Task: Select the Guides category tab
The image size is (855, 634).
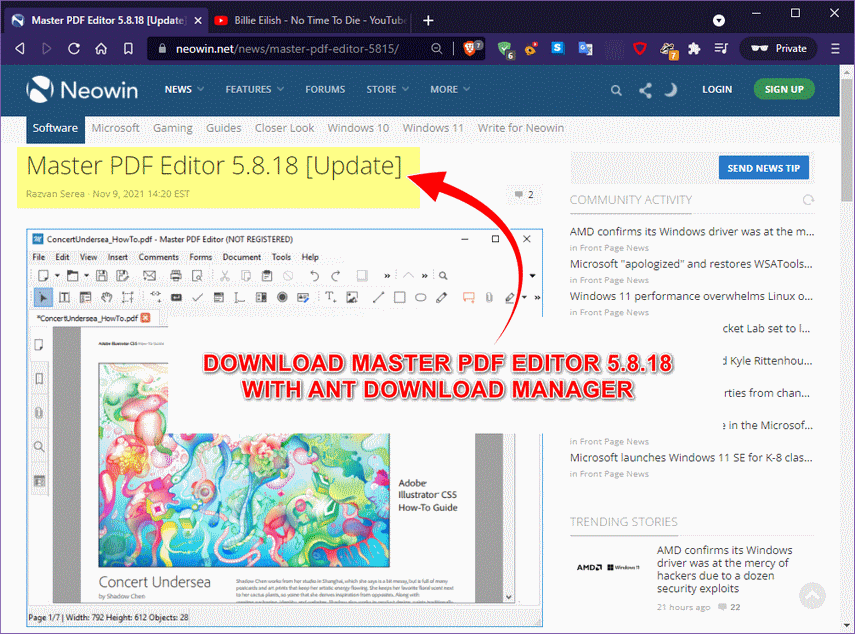Action: click(x=224, y=128)
